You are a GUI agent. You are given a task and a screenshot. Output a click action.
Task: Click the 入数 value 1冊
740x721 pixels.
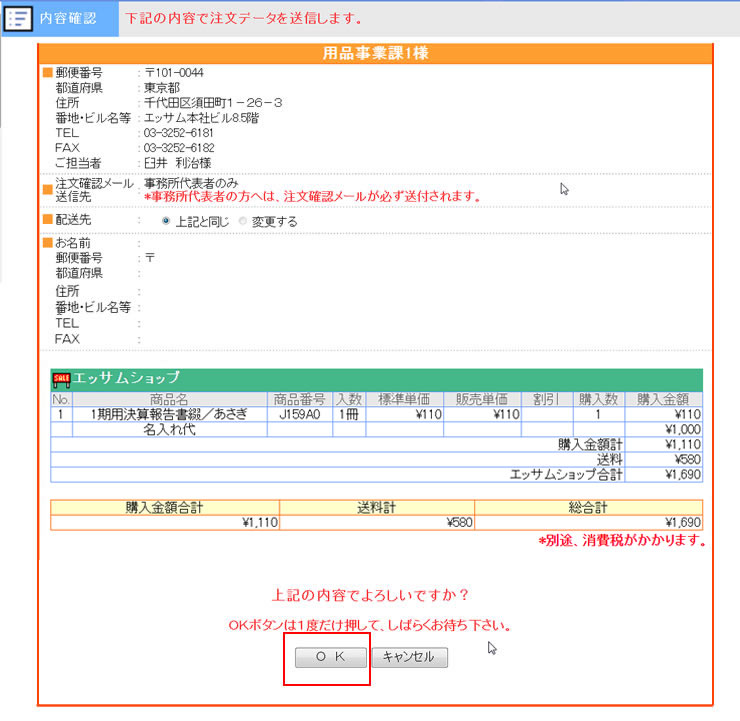tap(349, 414)
